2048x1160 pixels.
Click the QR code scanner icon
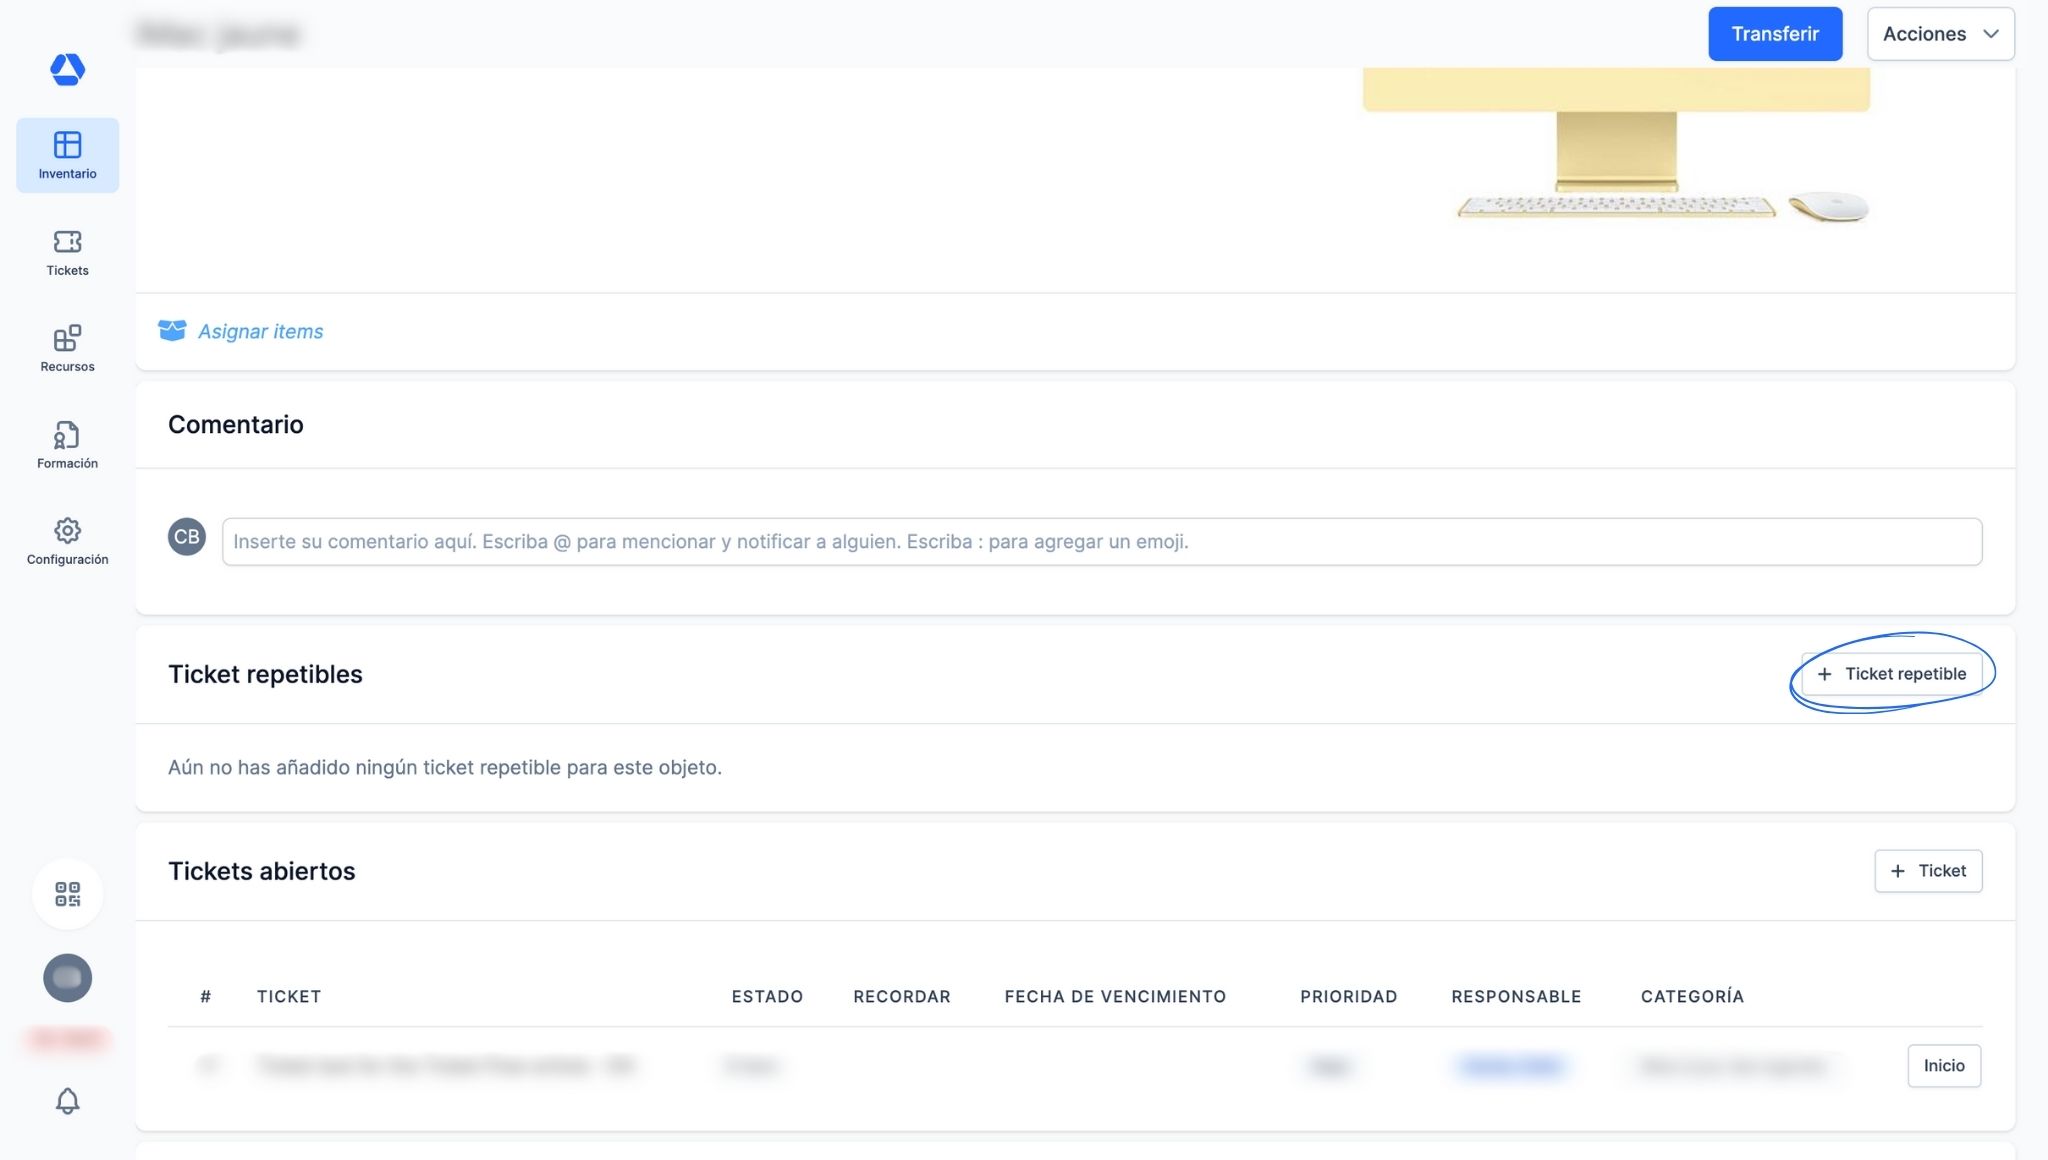pyautogui.click(x=67, y=893)
